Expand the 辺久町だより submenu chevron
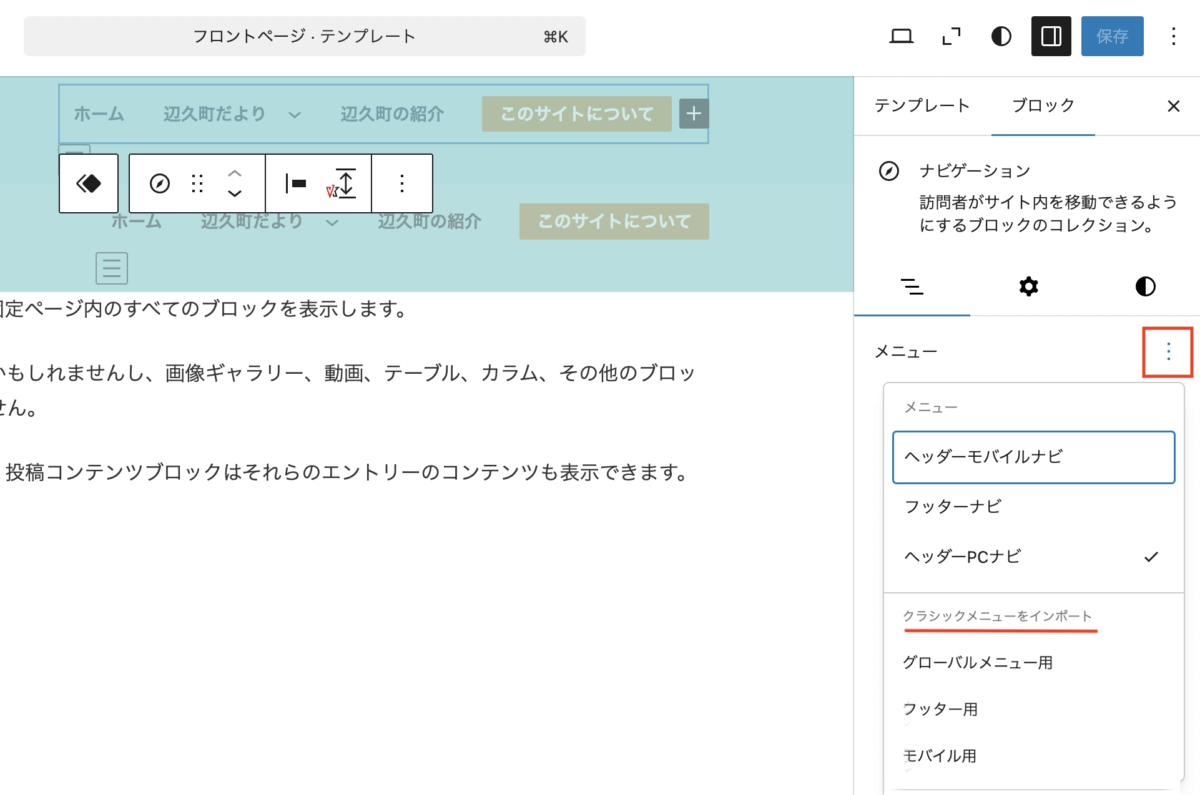This screenshot has height=795, width=1200. (x=295, y=115)
